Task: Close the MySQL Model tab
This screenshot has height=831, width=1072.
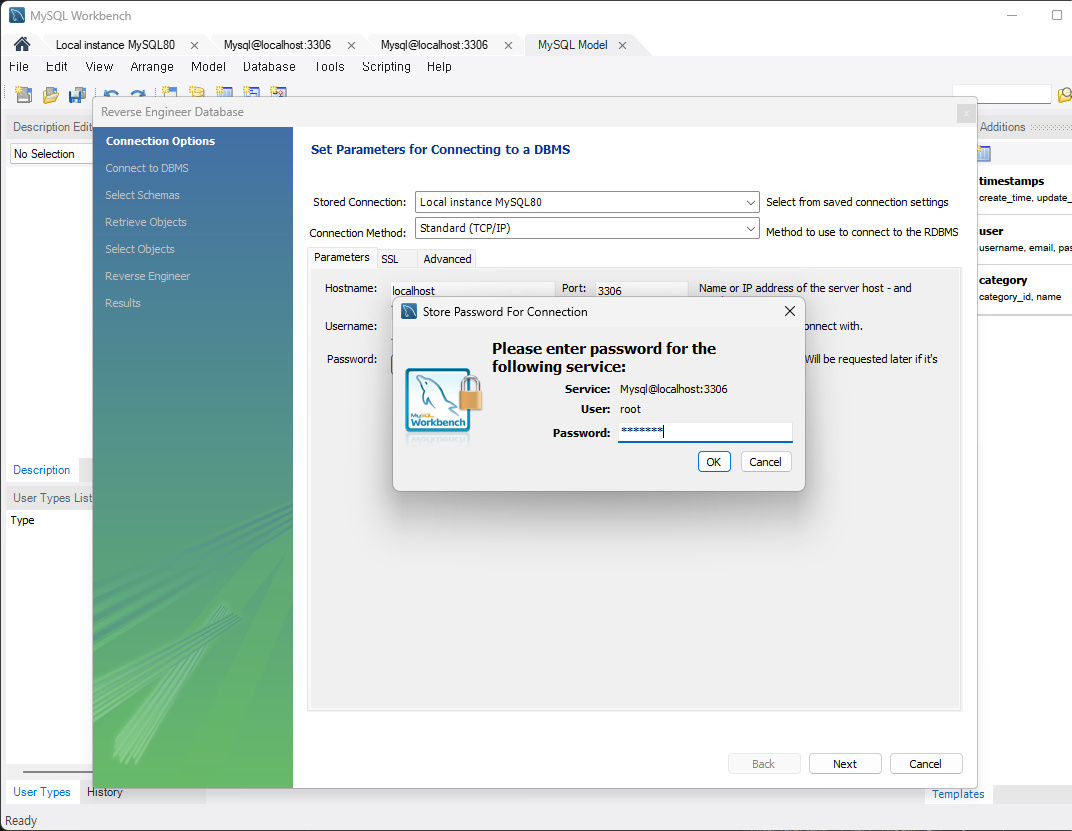Action: tap(622, 45)
